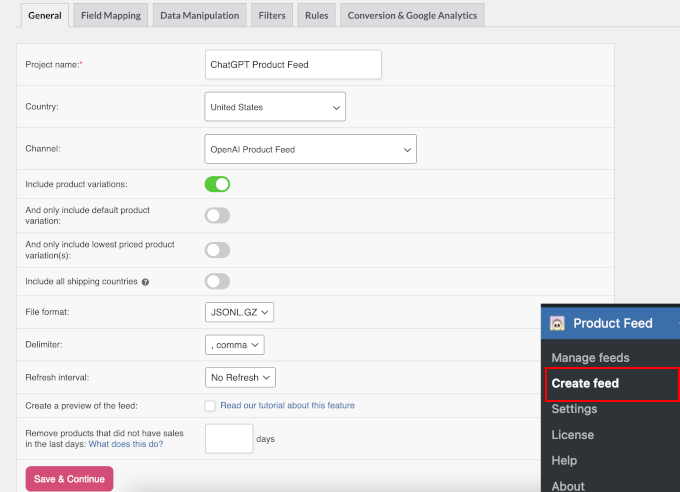Click the What does this do? link
This screenshot has height=492, width=680.
pos(126,444)
